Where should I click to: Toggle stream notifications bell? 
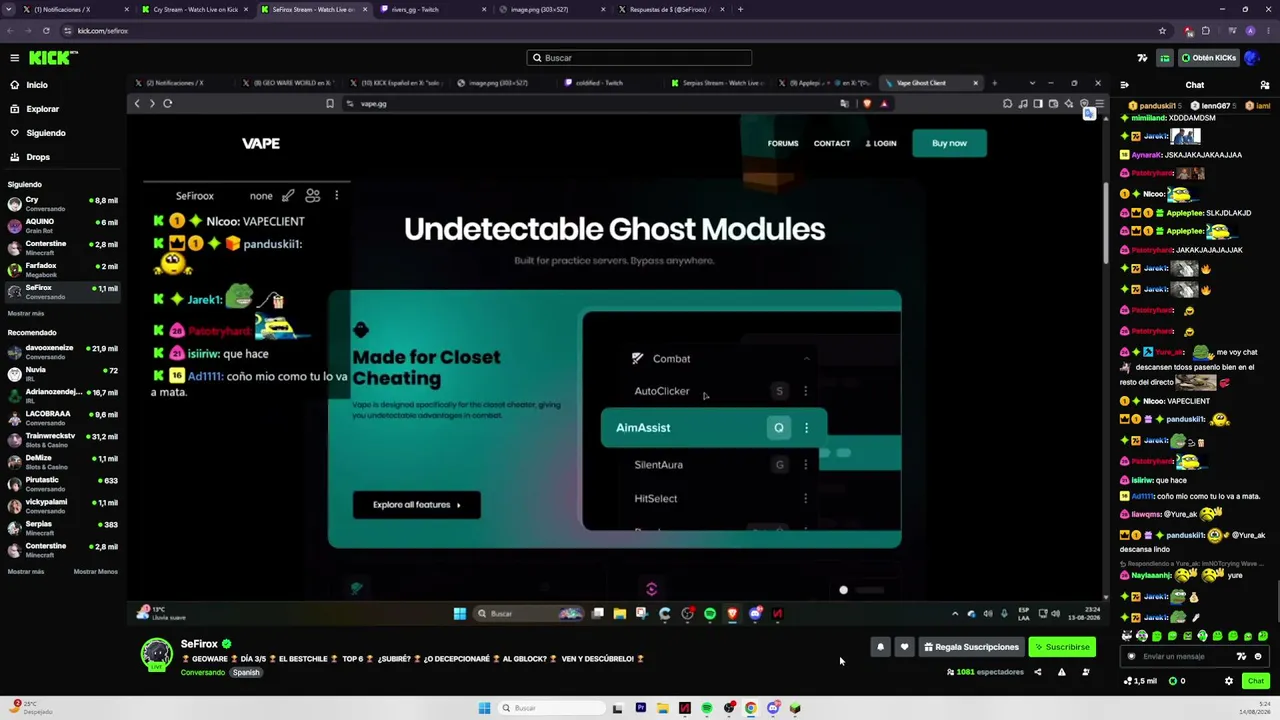tap(880, 647)
